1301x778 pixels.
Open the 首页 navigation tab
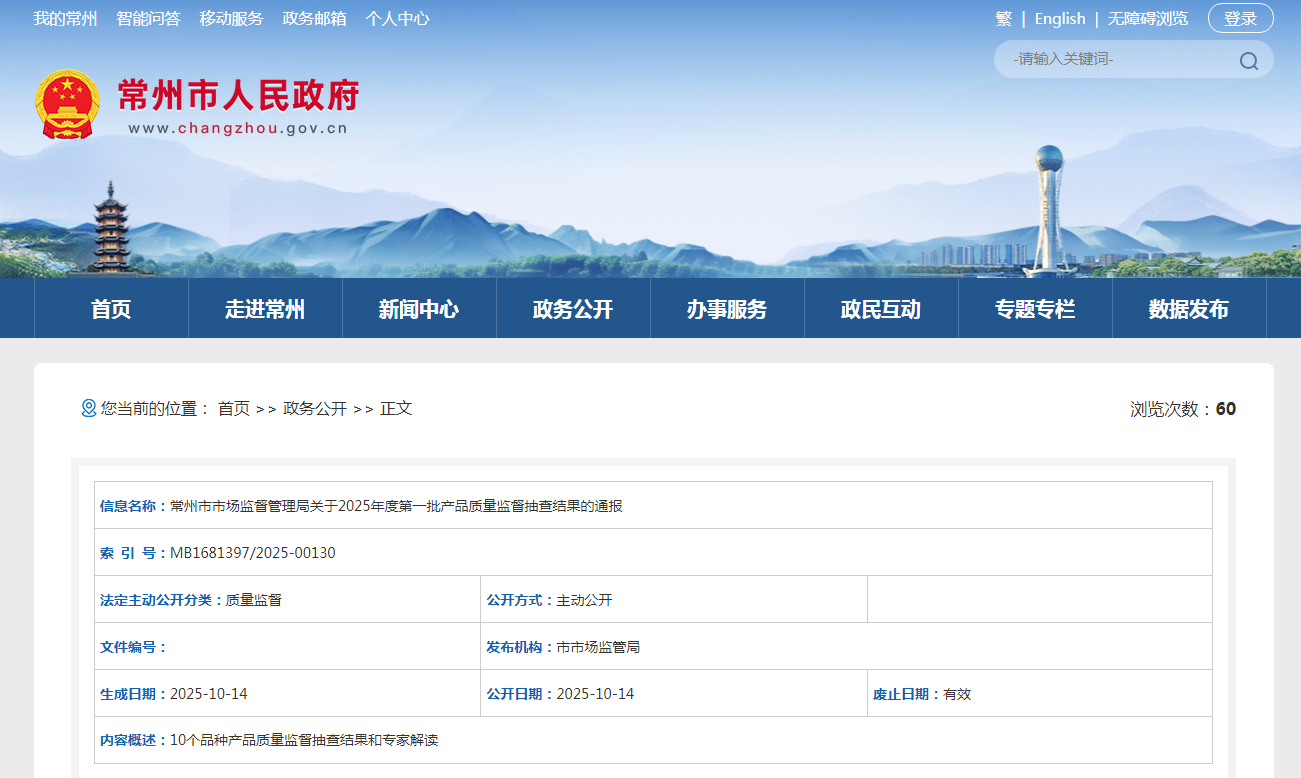(x=111, y=309)
